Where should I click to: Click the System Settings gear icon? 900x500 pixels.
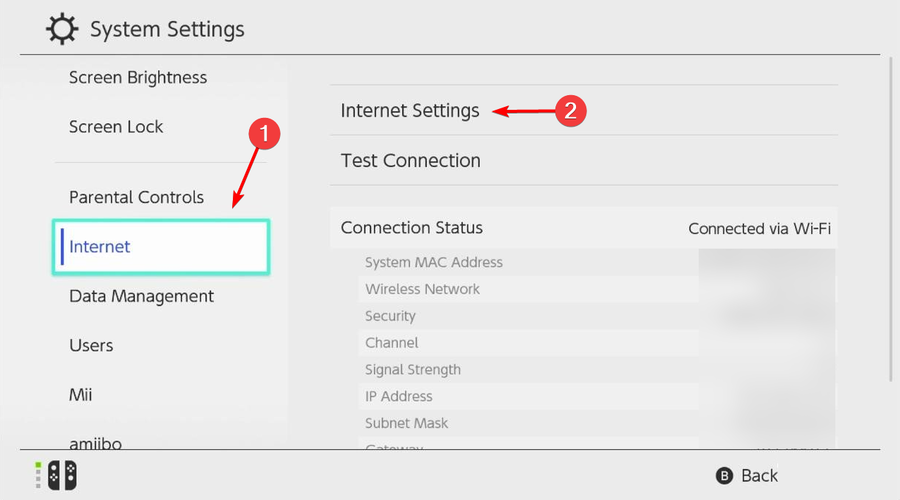click(x=63, y=29)
